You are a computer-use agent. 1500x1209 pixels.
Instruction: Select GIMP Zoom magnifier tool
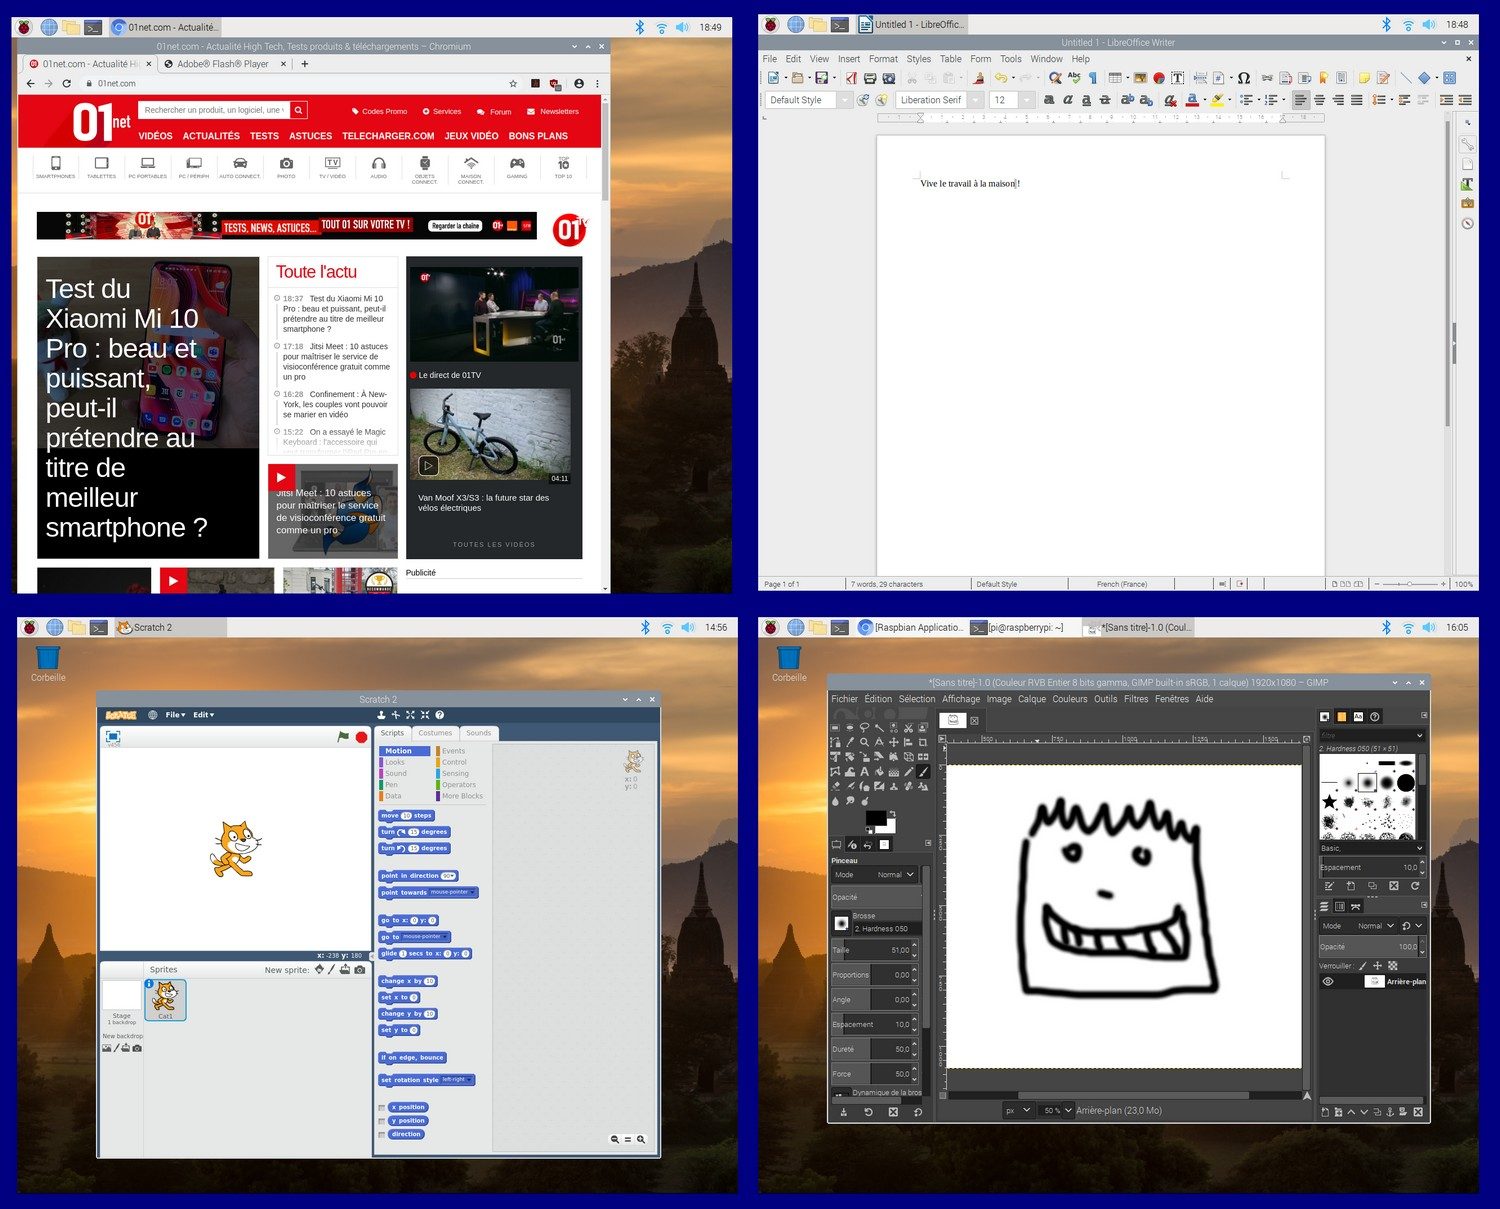click(x=864, y=742)
